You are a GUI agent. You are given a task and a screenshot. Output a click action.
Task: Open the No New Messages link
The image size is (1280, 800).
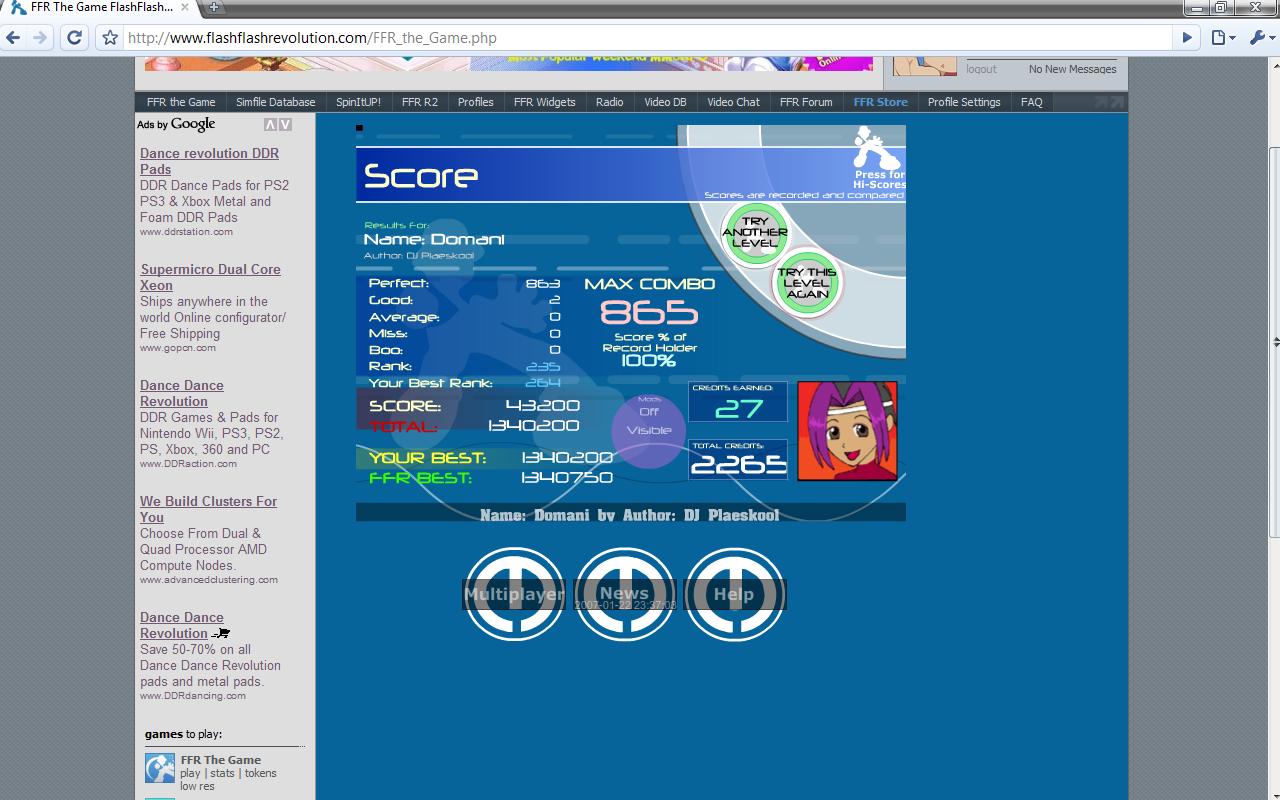(x=1073, y=69)
